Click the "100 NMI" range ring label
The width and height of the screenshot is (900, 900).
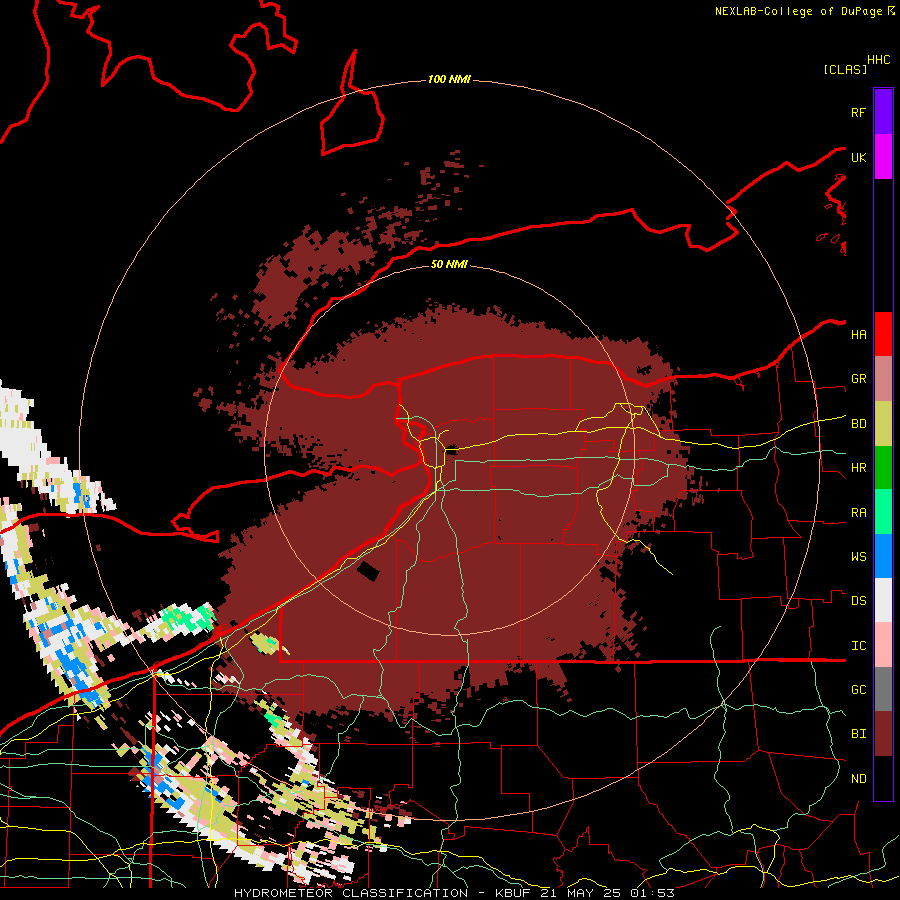(449, 79)
